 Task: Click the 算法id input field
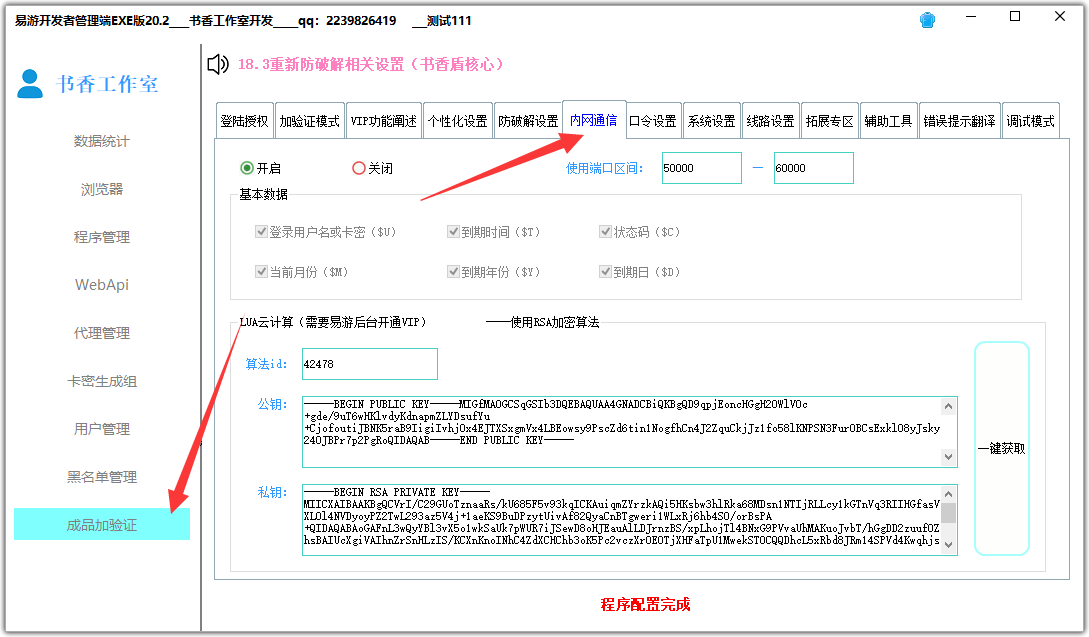point(370,364)
